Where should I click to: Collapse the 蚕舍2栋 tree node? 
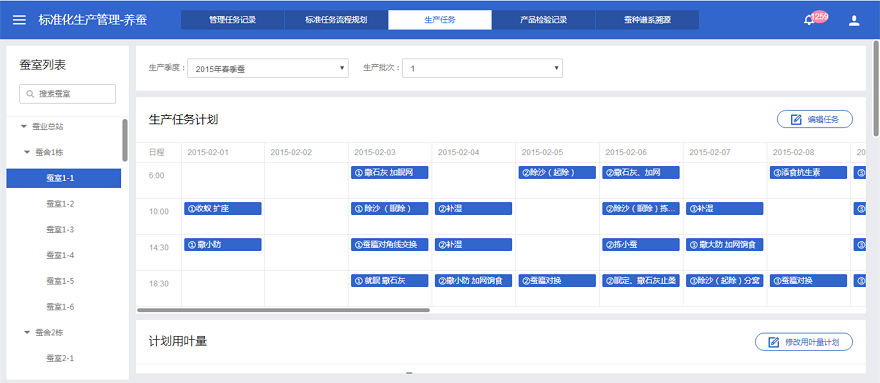pos(27,332)
